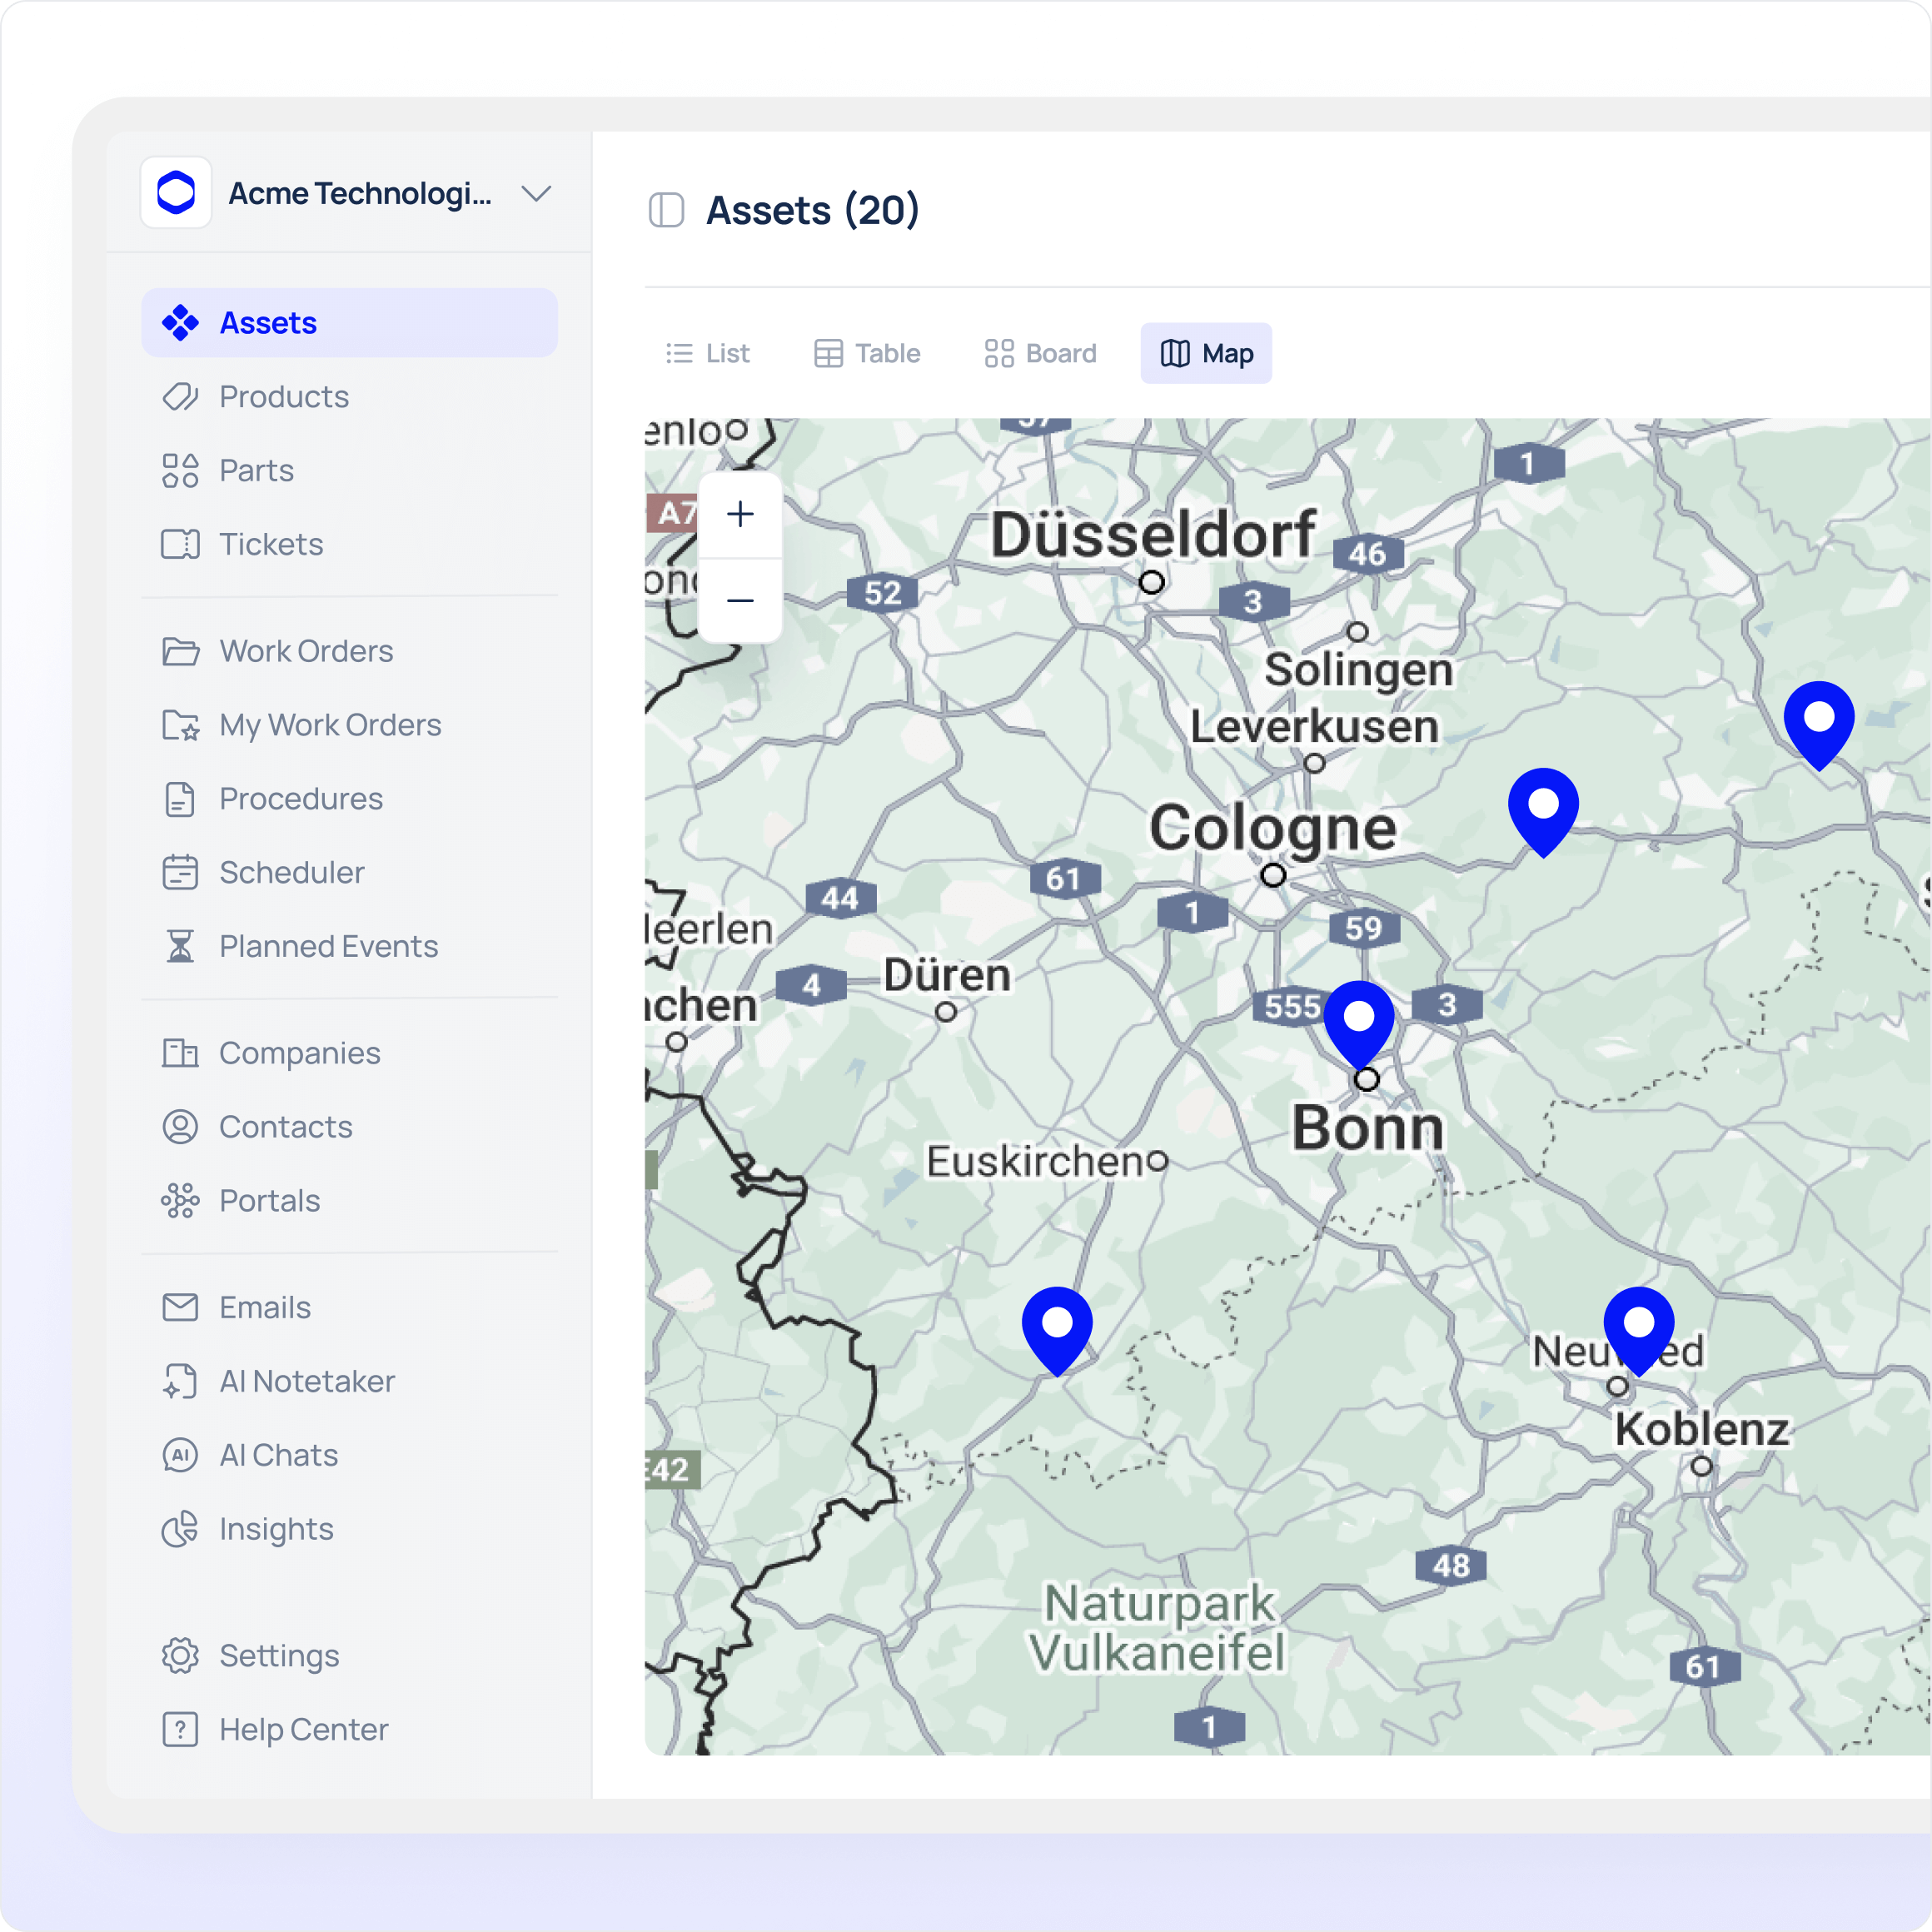Select the map pin near Neuwied

pyautogui.click(x=1638, y=1326)
